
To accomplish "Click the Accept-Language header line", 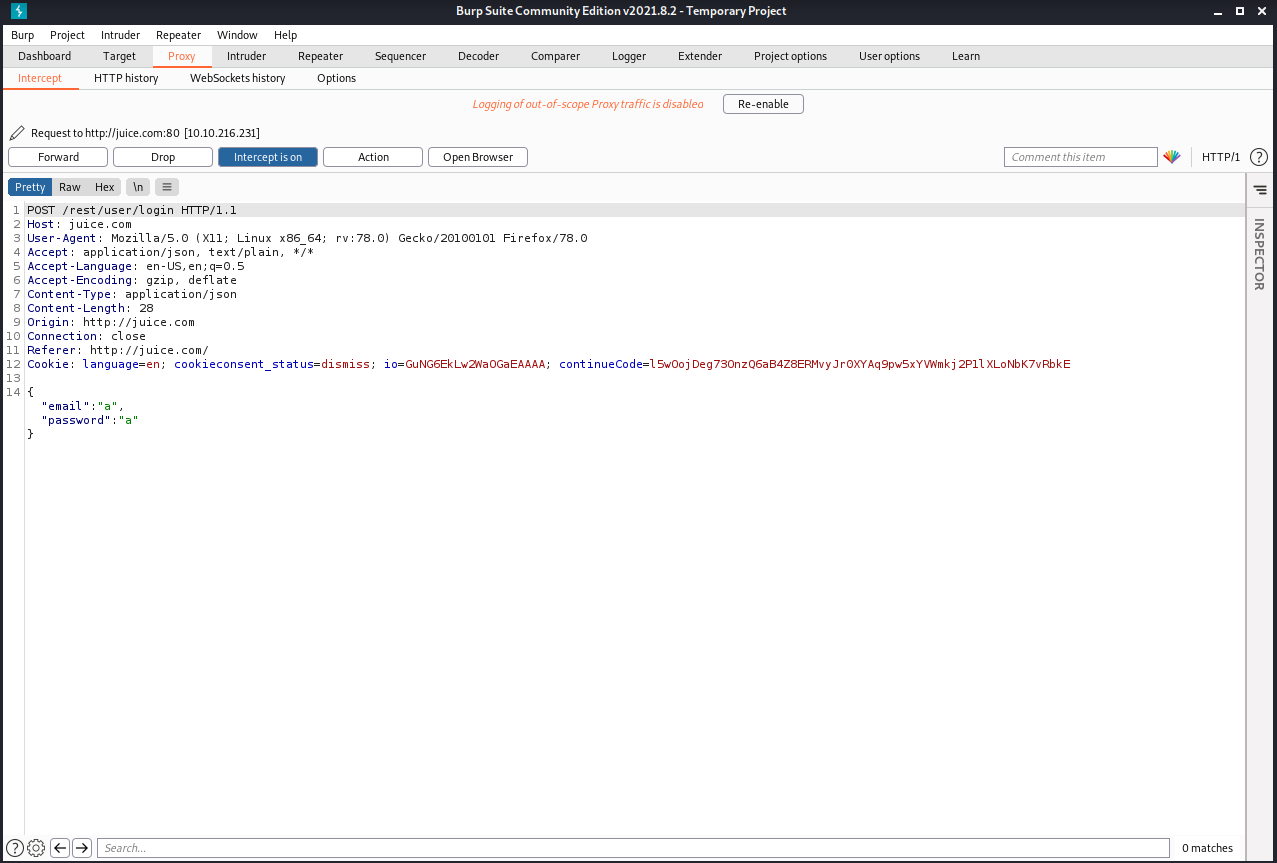I will click(136, 266).
